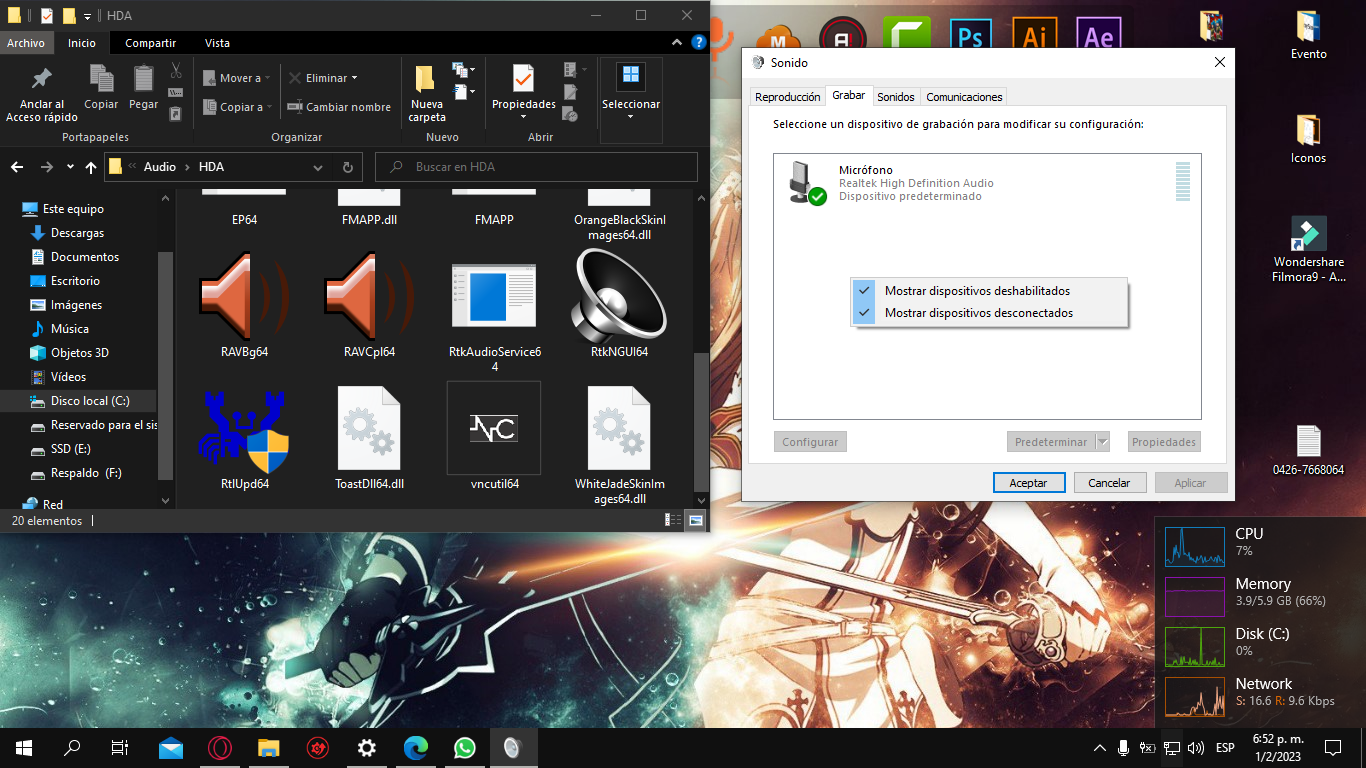
Task: Open Opera browser from taskbar
Action: coord(220,747)
